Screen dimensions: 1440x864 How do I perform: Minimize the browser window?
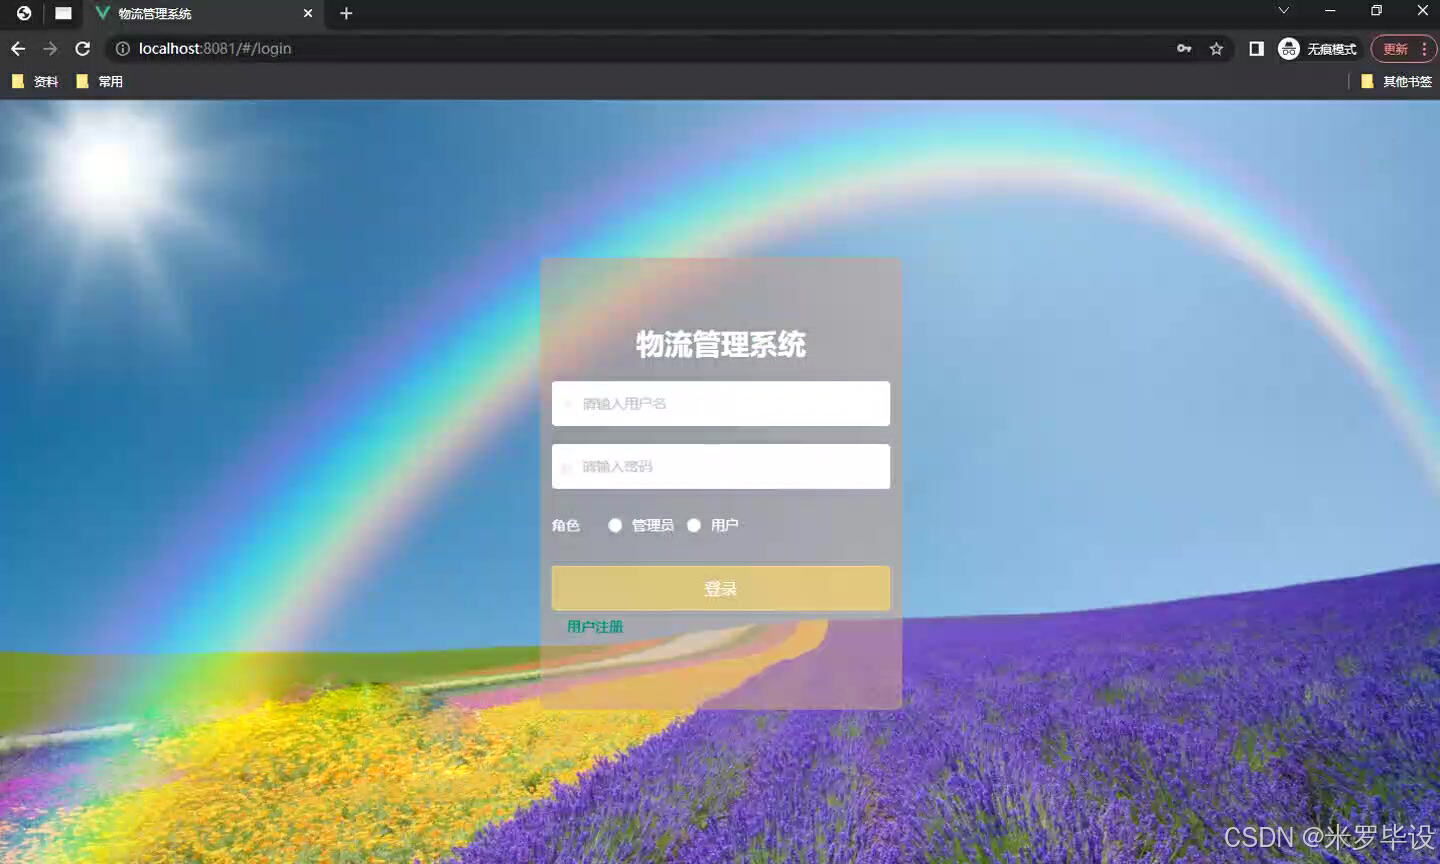[x=1330, y=10]
